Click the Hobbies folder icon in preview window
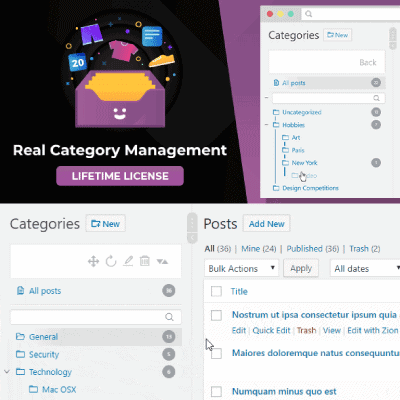400x400 pixels. [276, 125]
